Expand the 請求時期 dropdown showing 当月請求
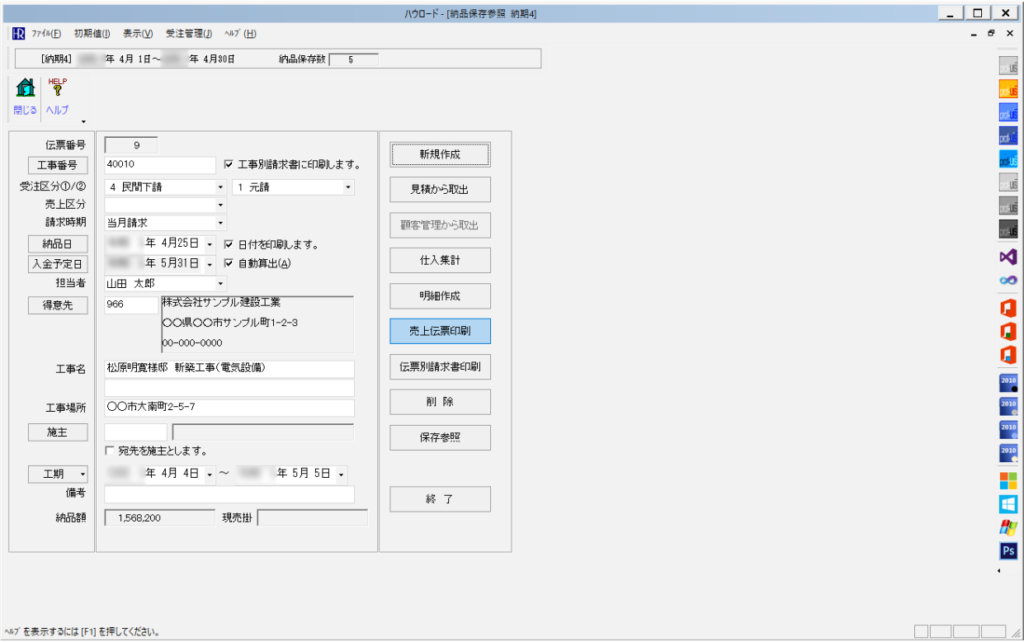The height and width of the screenshot is (642, 1024). (220, 223)
